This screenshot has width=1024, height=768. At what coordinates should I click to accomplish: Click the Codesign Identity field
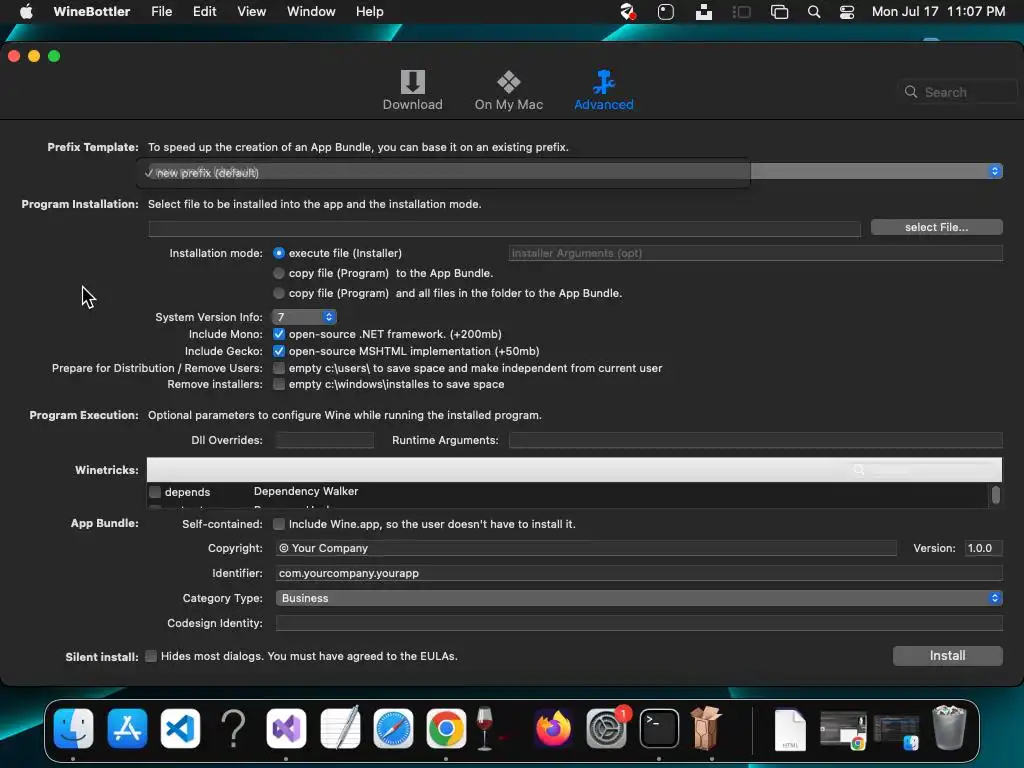coord(639,623)
